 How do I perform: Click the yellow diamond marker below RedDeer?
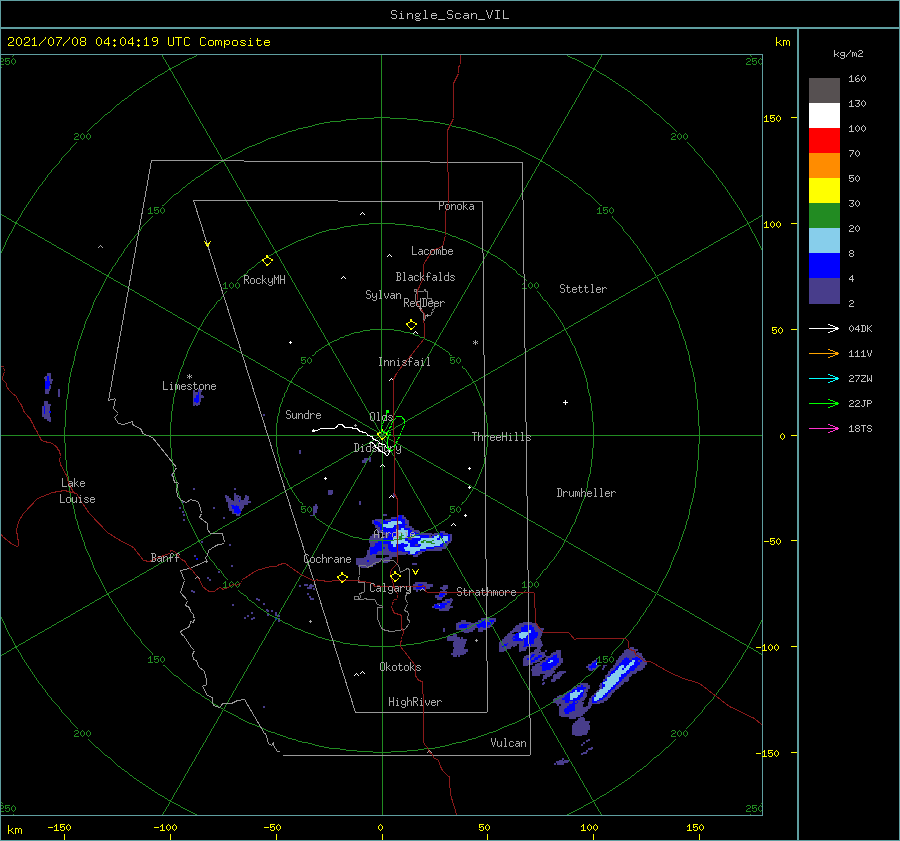pyautogui.click(x=411, y=324)
